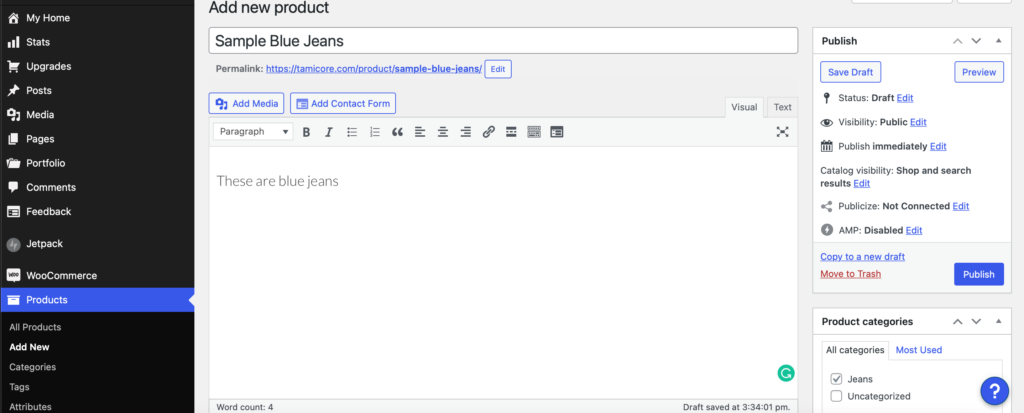Switch to the Text editor tab
Image resolution: width=1024 pixels, height=413 pixels.
coord(782,107)
